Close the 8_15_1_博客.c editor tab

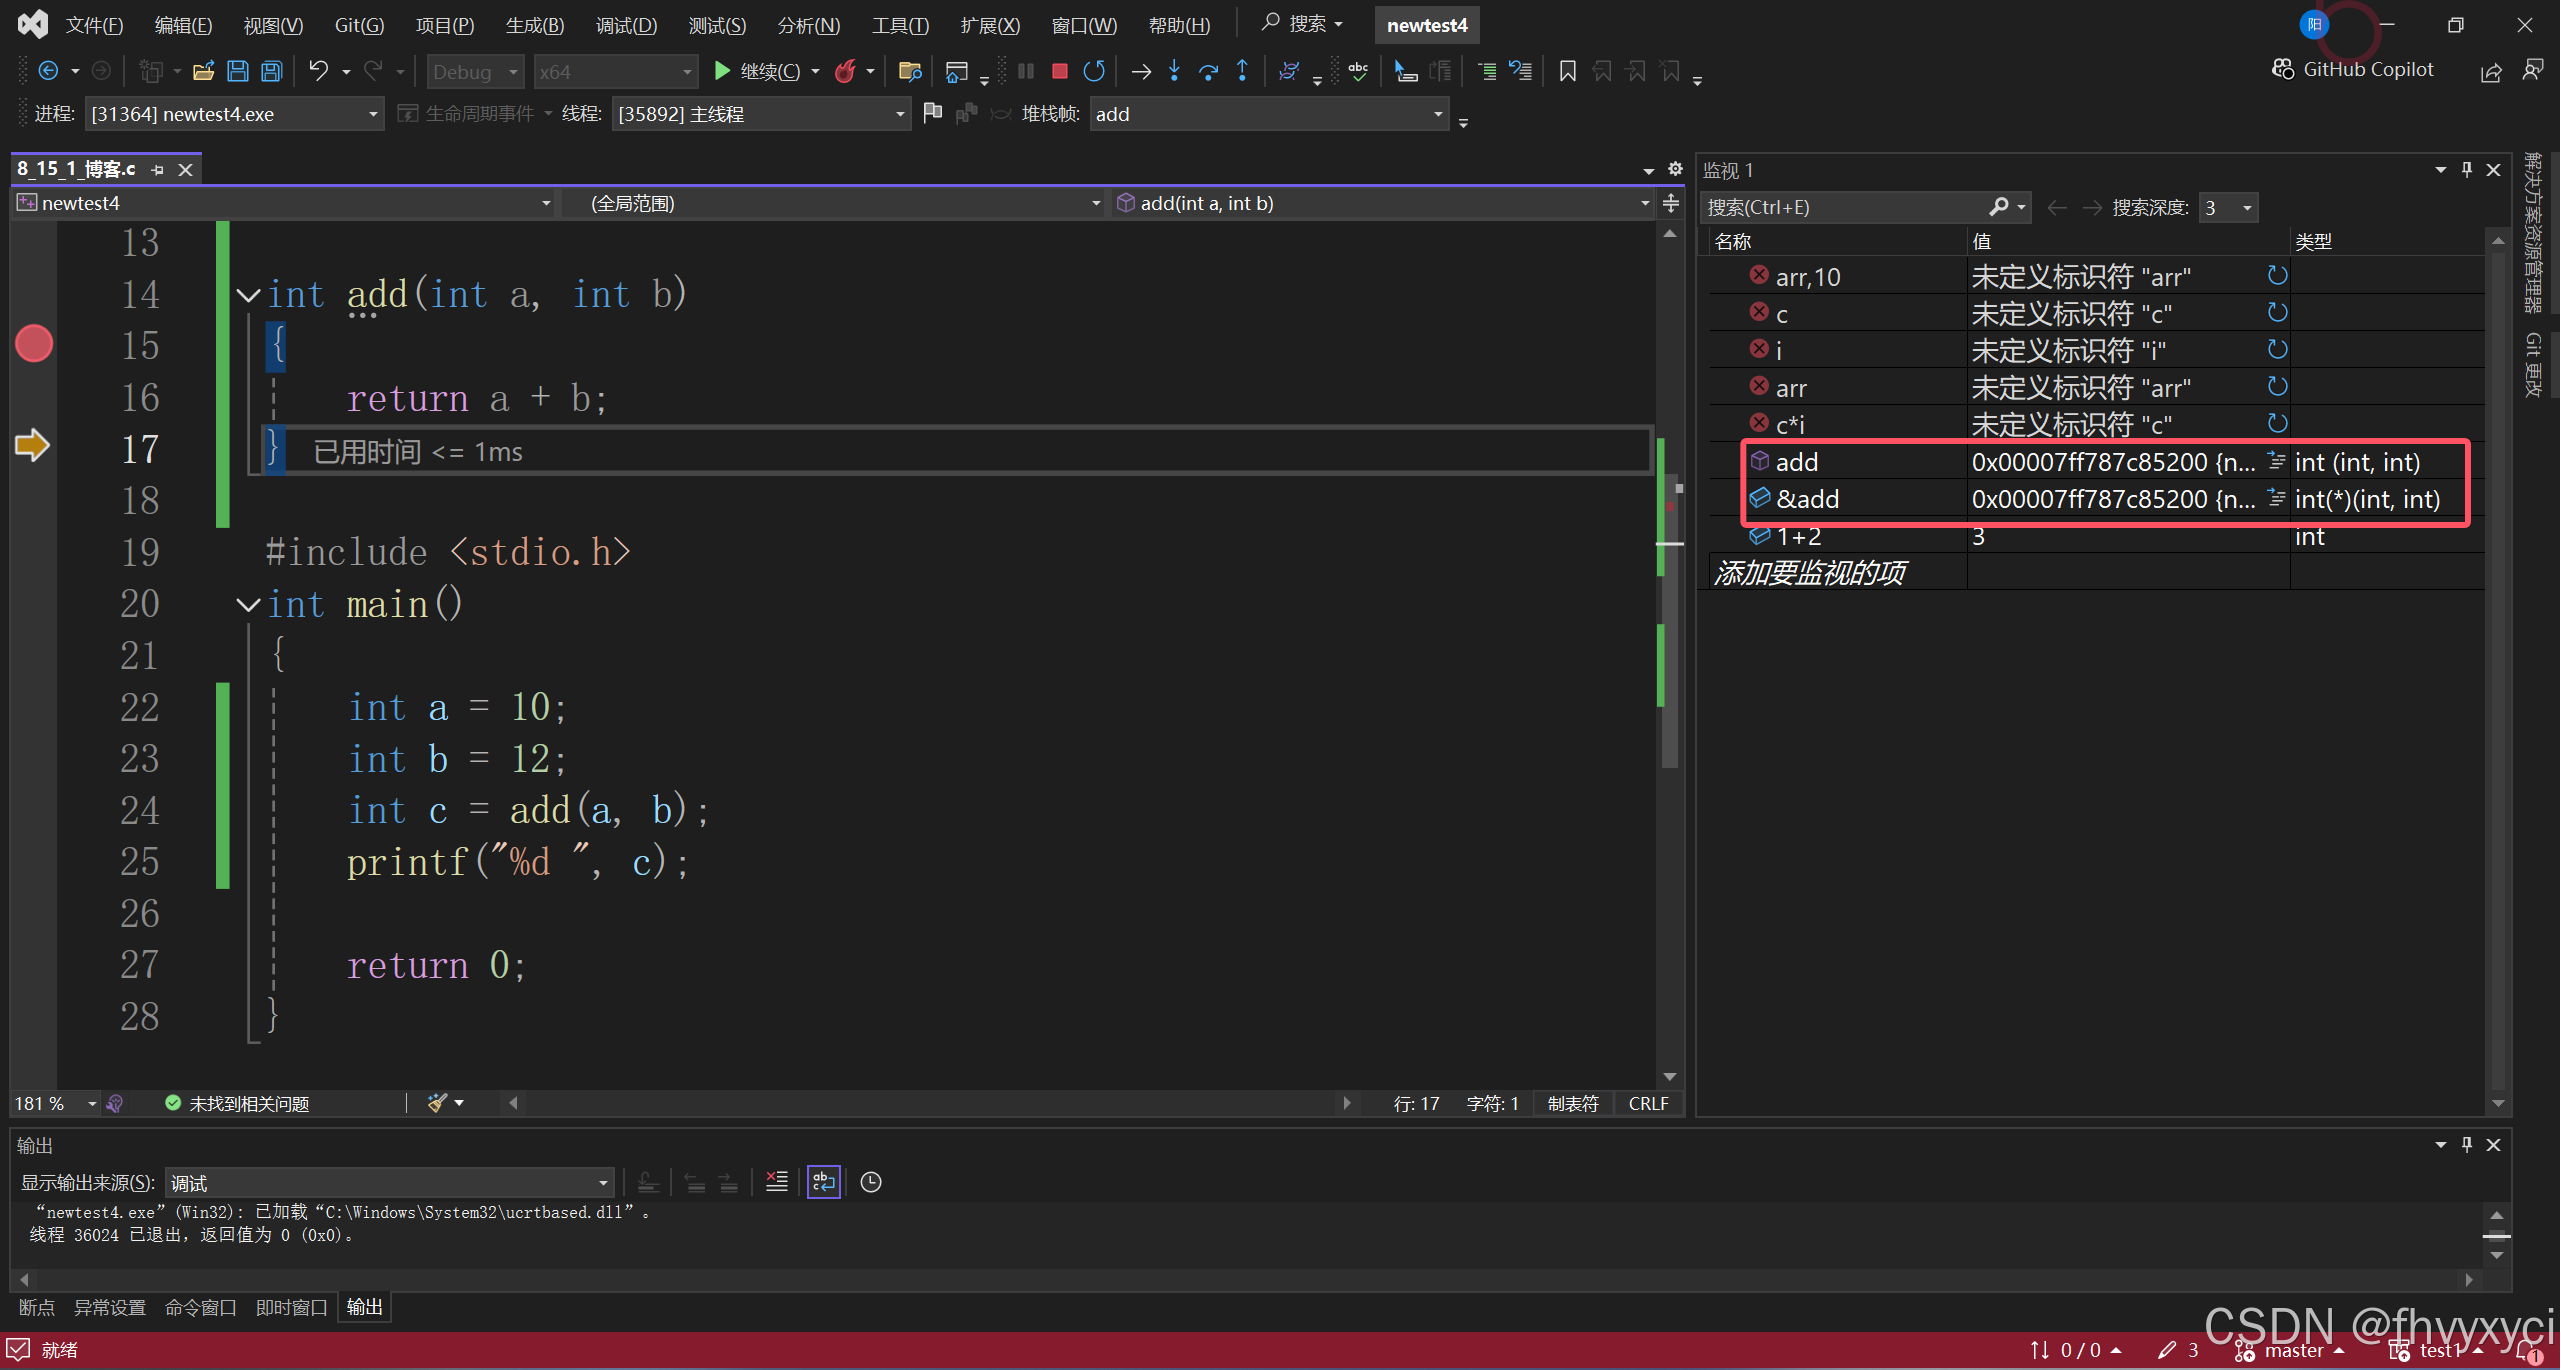point(185,170)
